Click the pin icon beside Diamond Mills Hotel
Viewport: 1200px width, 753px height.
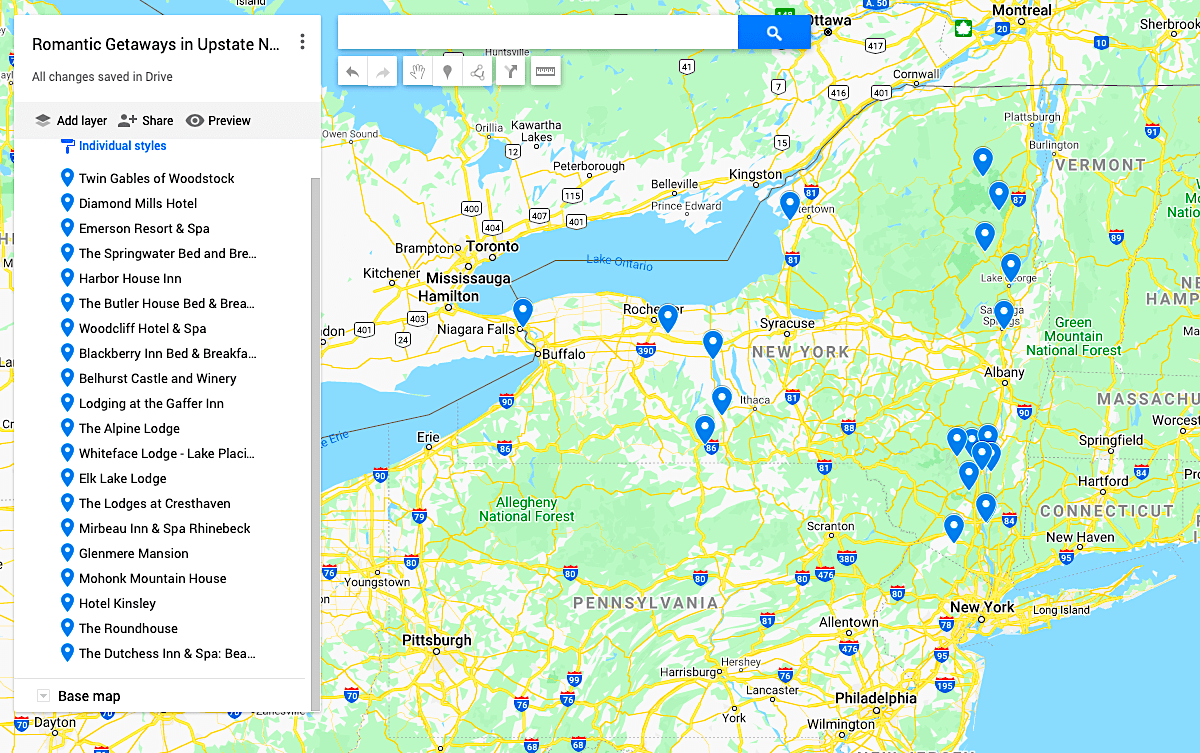tap(67, 202)
